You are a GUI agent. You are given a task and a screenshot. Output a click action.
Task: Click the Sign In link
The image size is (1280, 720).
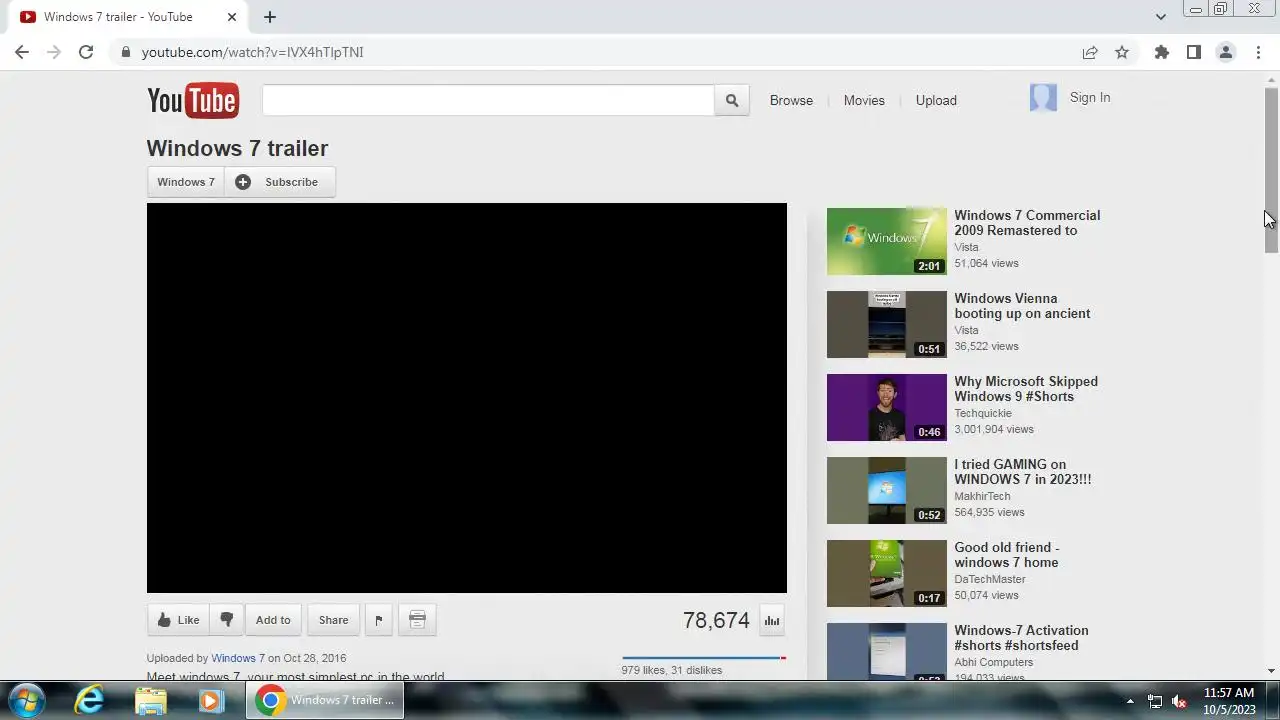pyautogui.click(x=1090, y=97)
